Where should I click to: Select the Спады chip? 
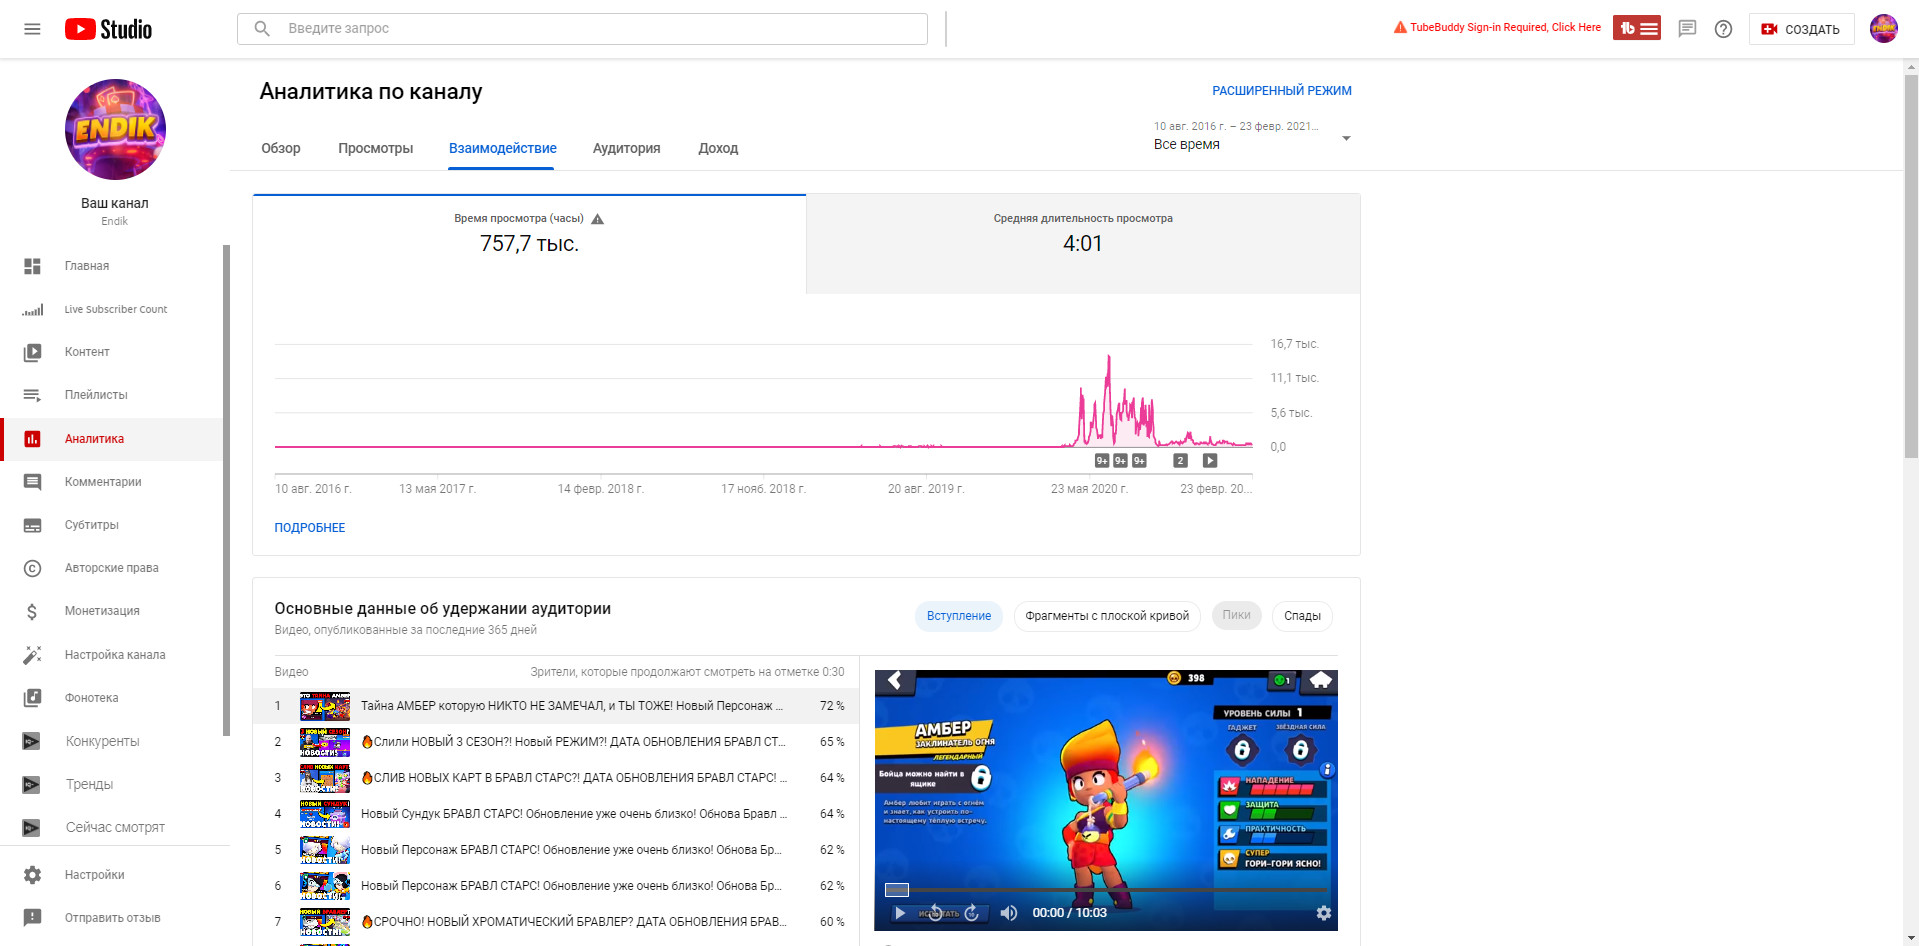(x=1302, y=616)
